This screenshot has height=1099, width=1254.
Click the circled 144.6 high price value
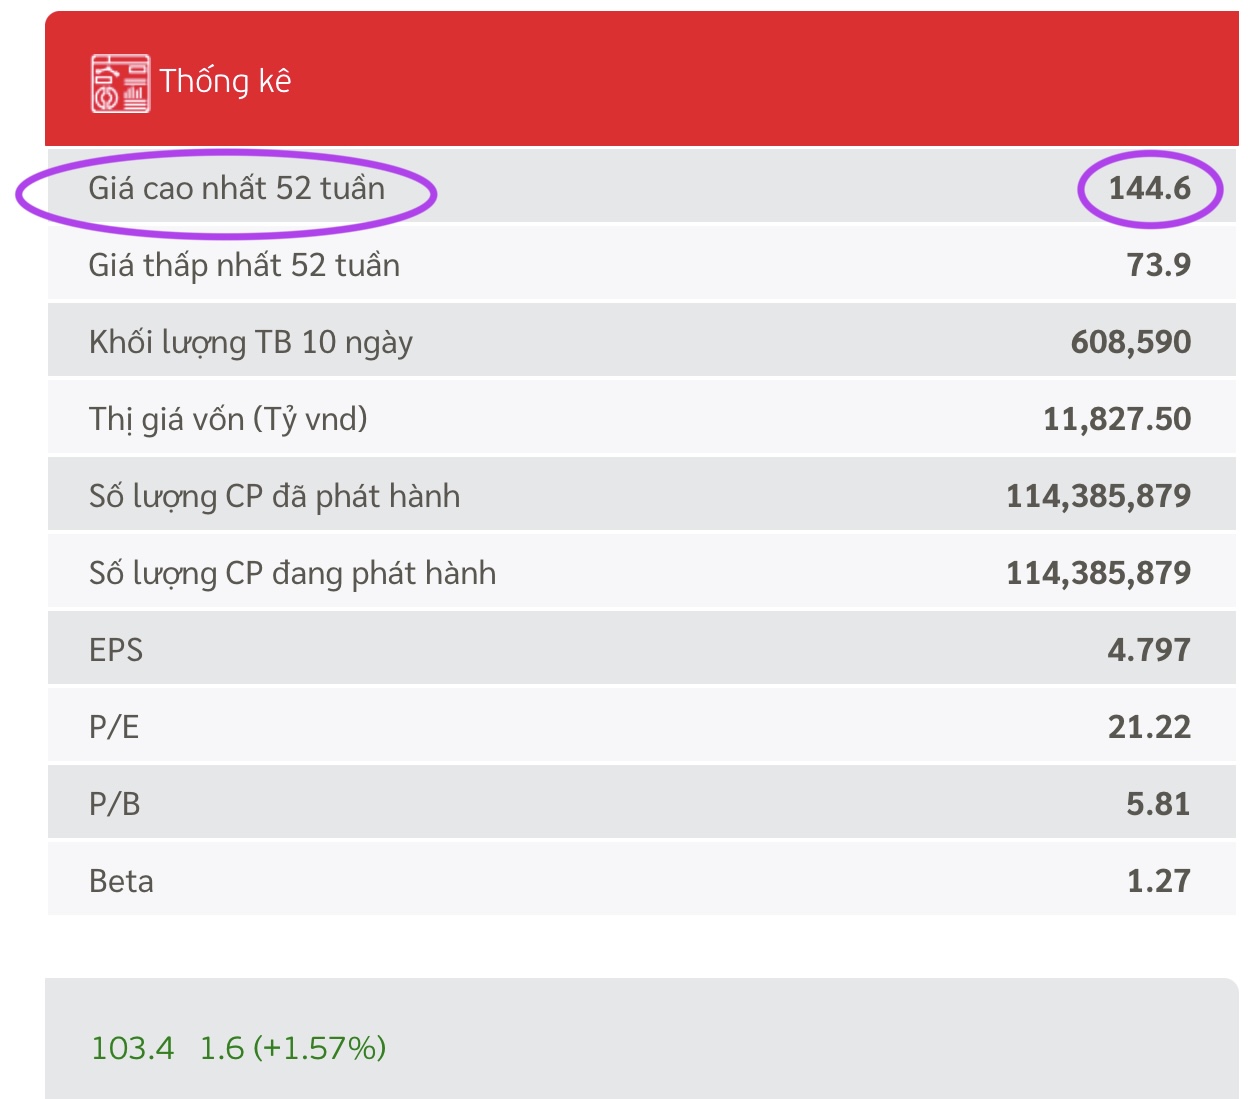[1149, 188]
